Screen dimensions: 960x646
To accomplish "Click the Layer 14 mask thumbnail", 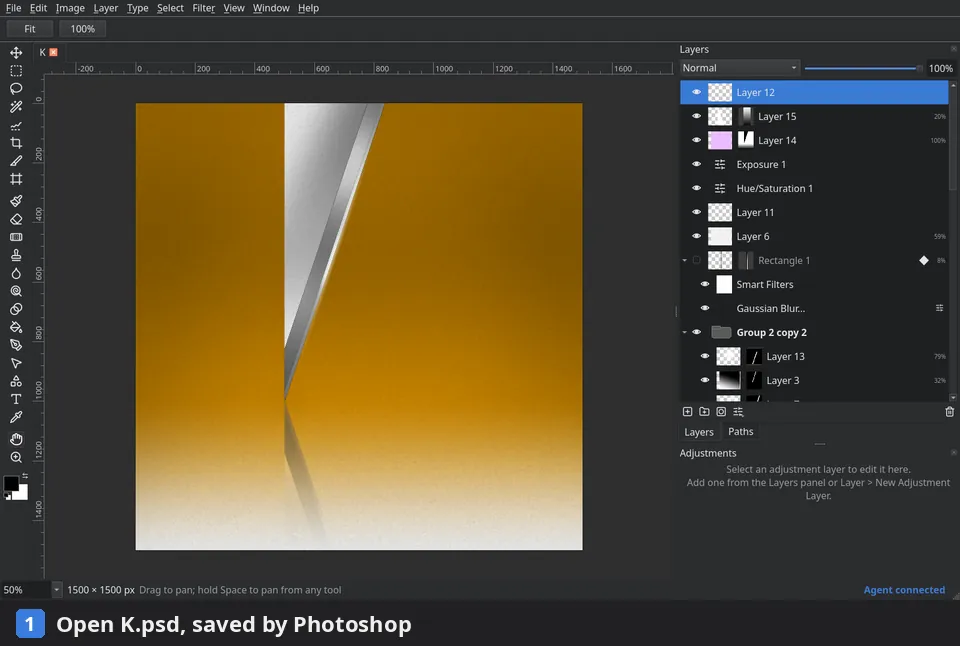I will click(x=745, y=140).
